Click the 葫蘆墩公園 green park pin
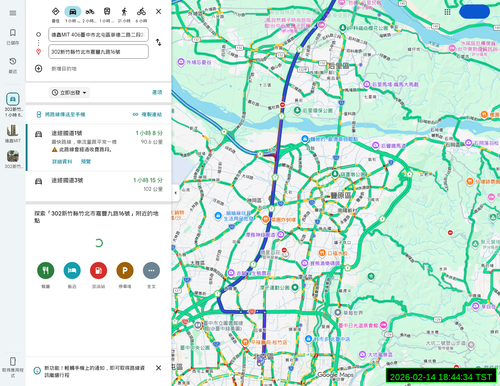This screenshot has height=386, width=500. point(335,174)
